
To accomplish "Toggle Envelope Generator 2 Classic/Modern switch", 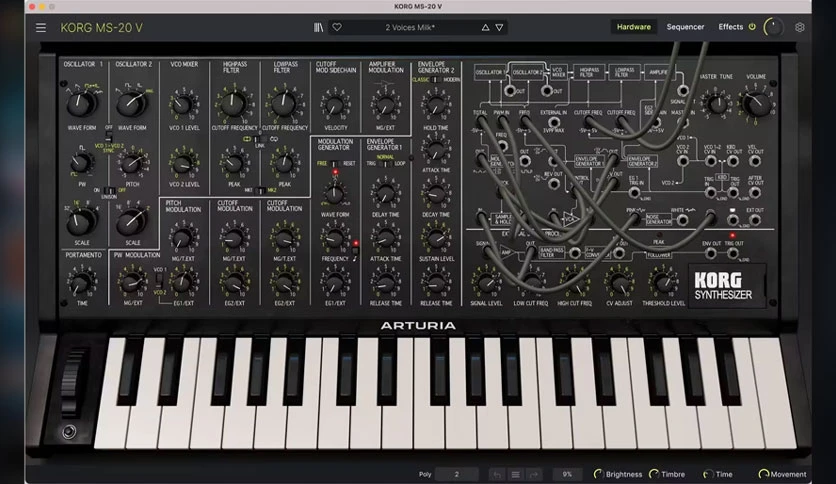I will (436, 80).
